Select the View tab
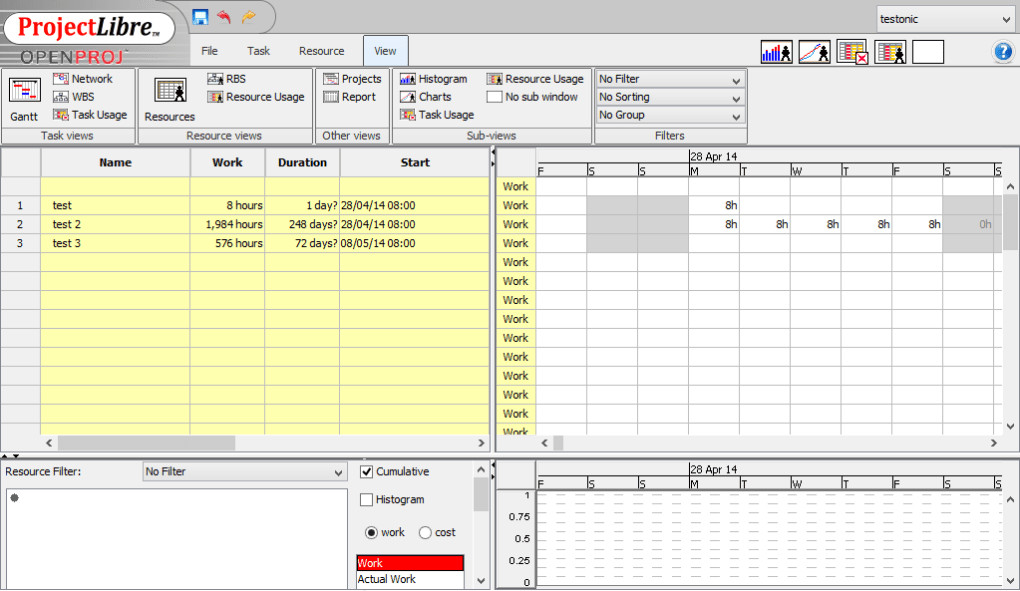 pos(385,51)
